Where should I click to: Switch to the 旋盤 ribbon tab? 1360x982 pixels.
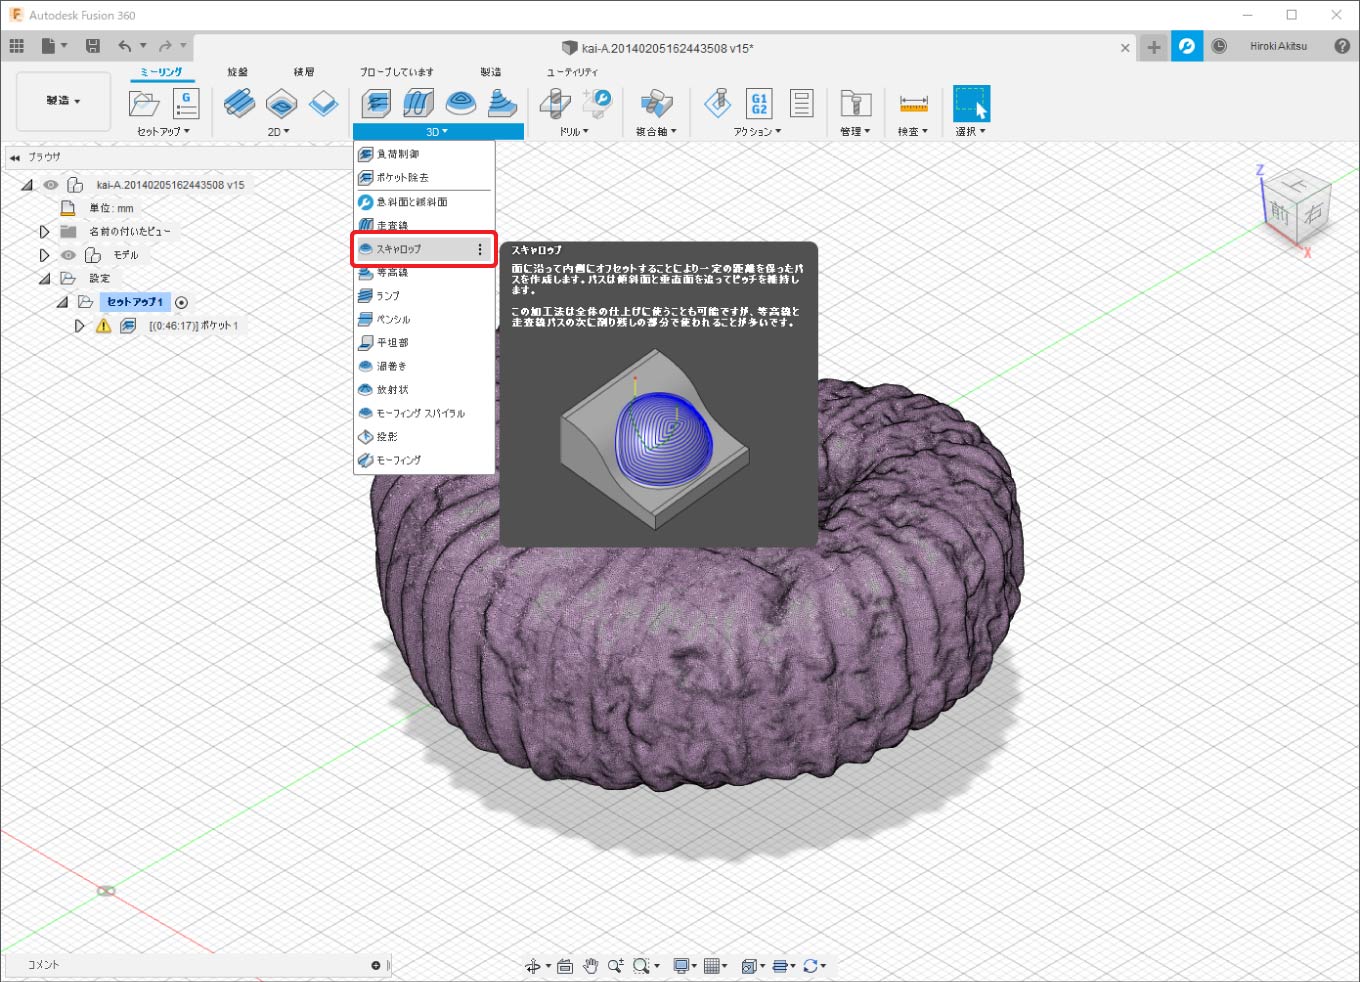[237, 72]
